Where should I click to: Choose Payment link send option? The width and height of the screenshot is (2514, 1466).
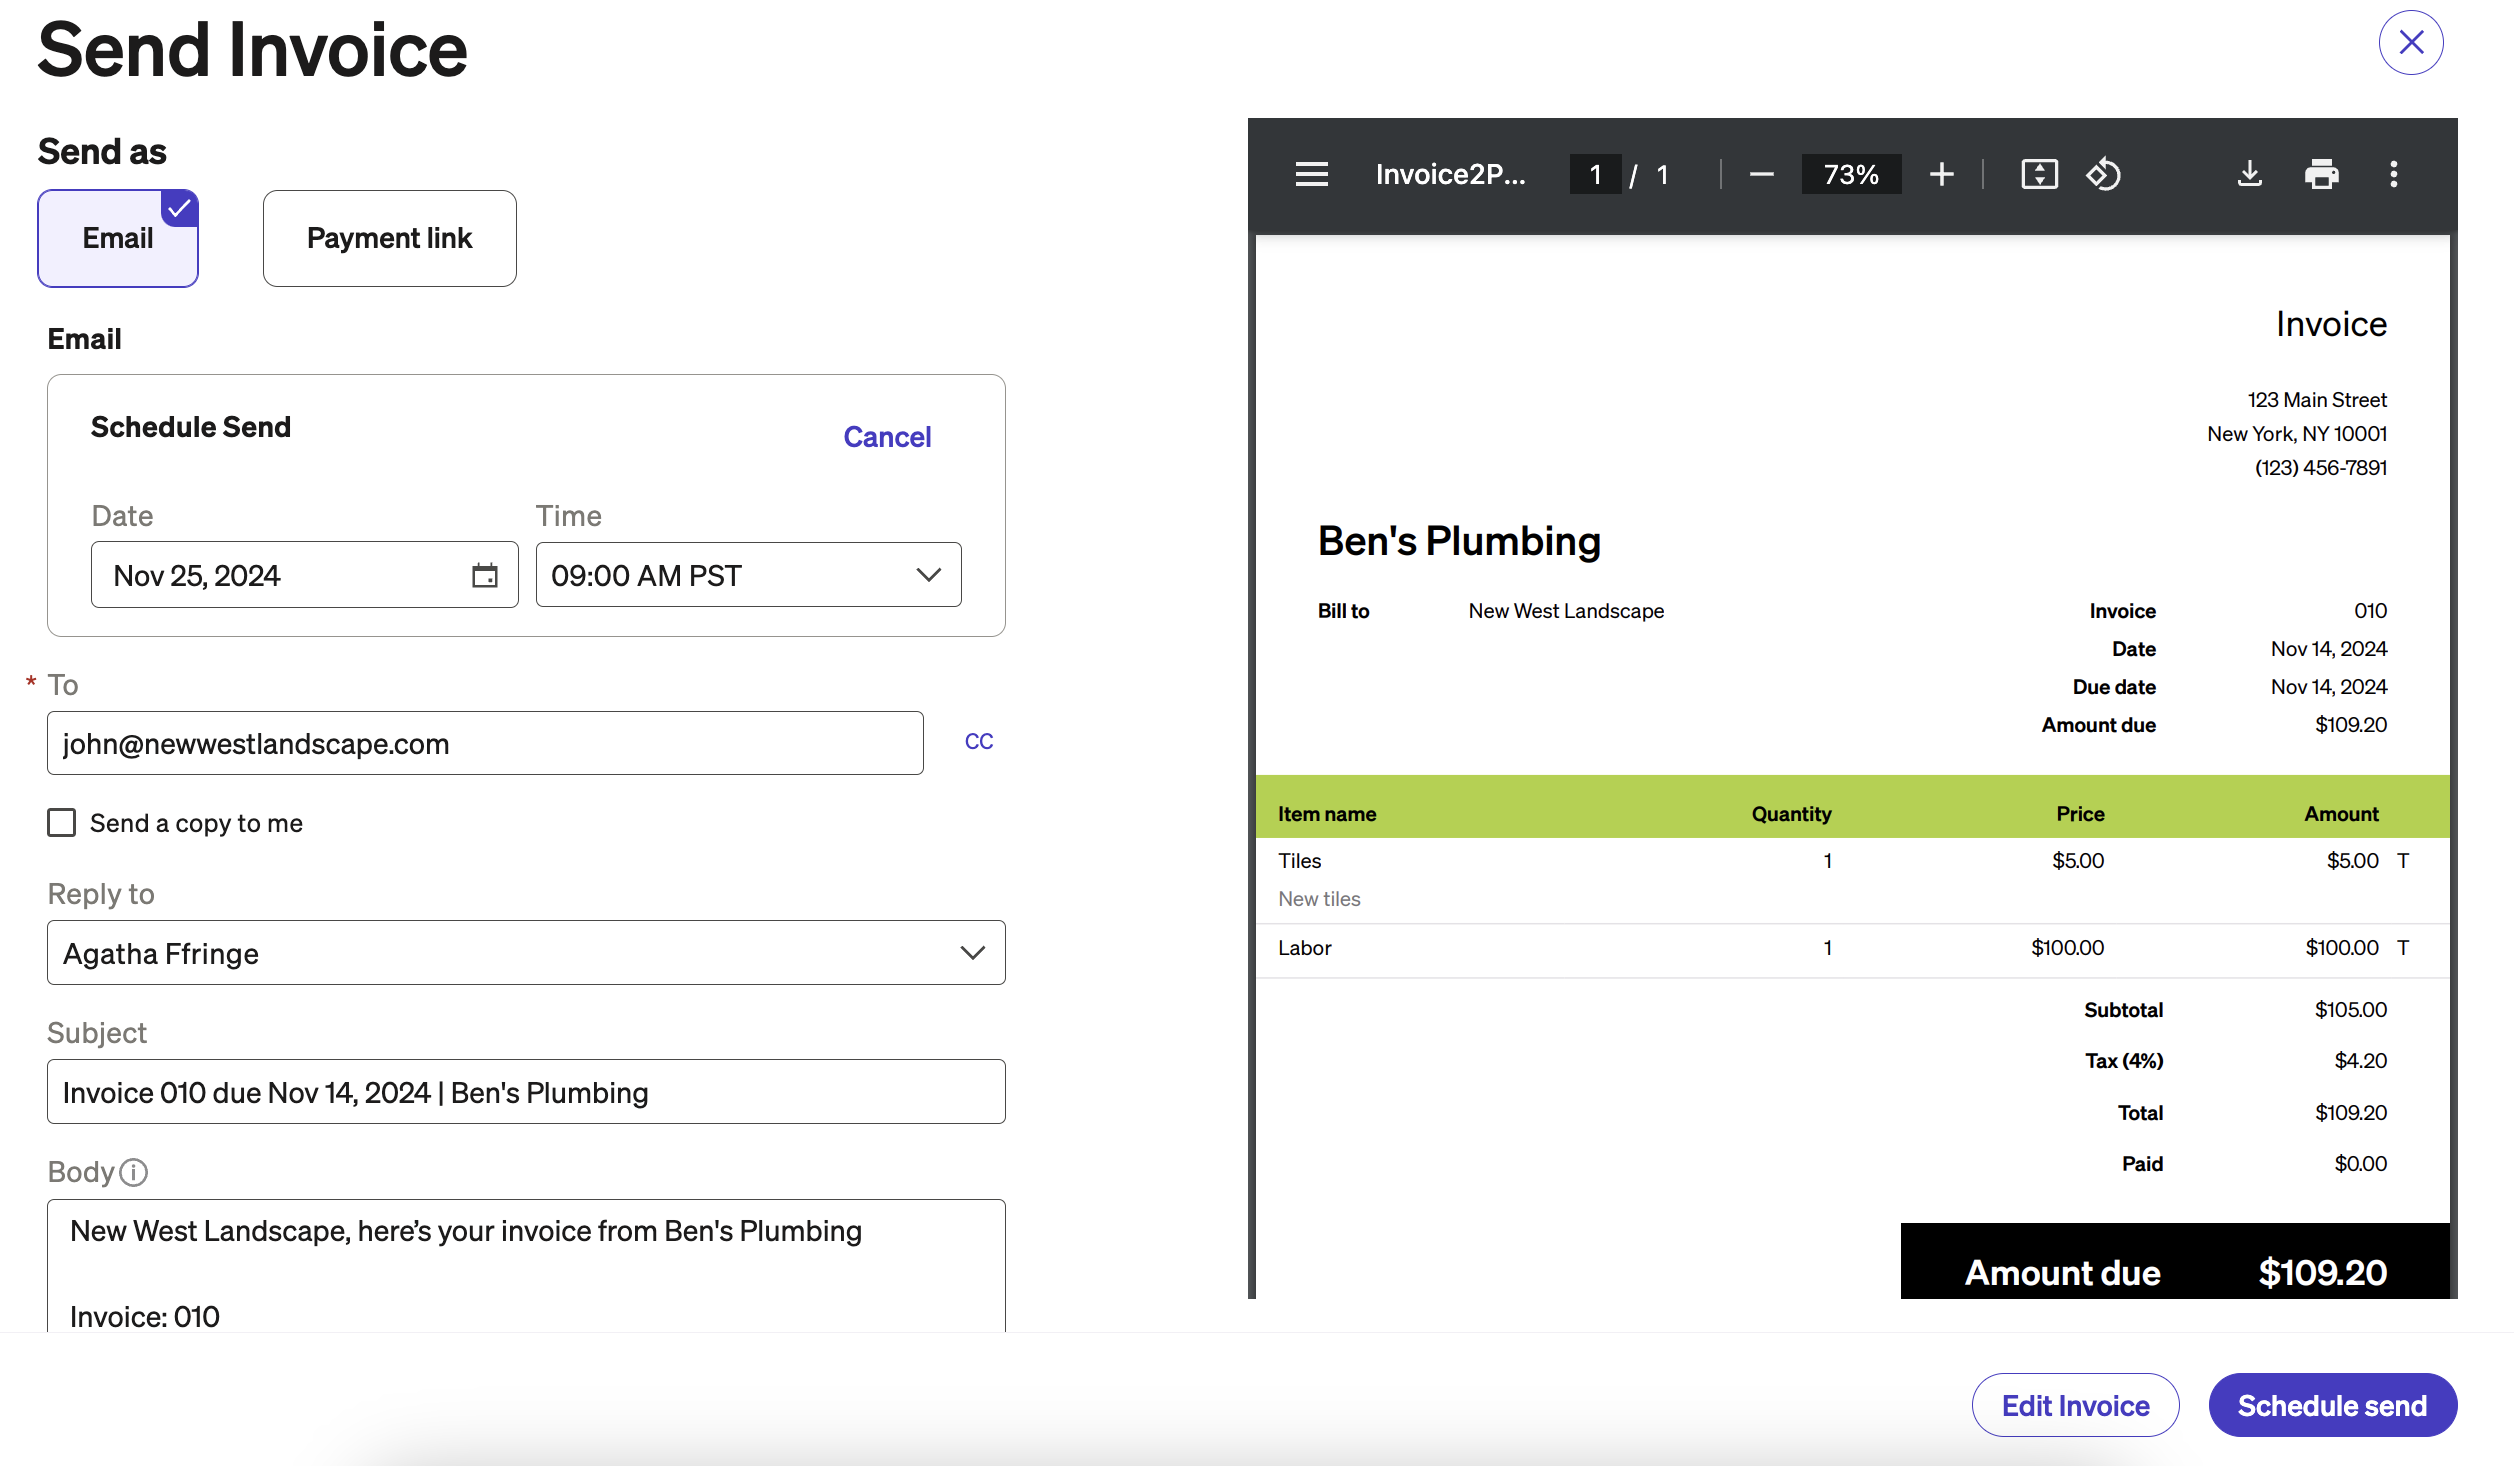click(x=389, y=238)
